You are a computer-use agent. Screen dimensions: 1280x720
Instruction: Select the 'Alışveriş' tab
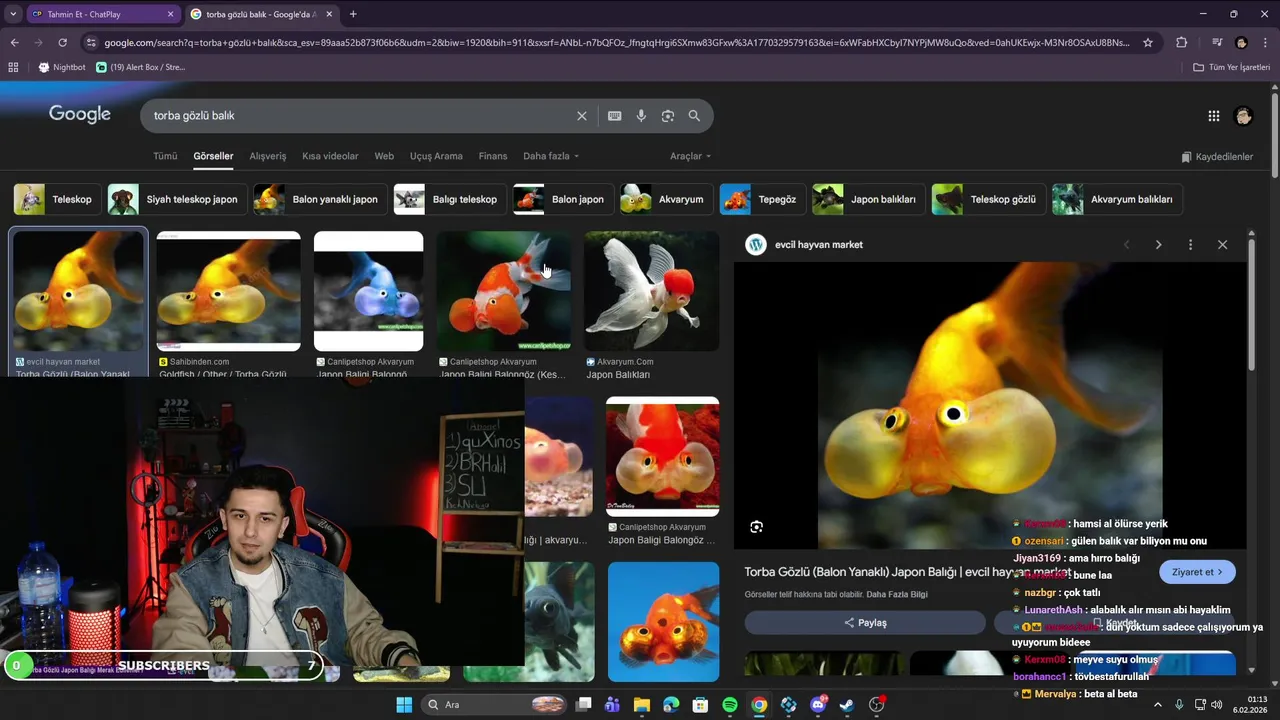268,156
